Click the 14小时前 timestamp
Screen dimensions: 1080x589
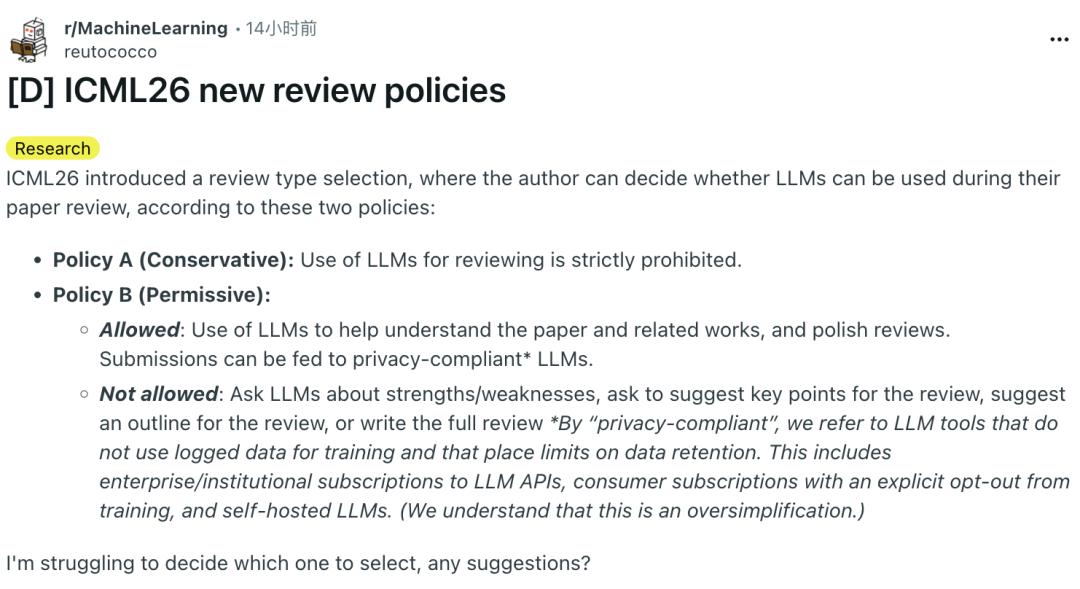(281, 28)
